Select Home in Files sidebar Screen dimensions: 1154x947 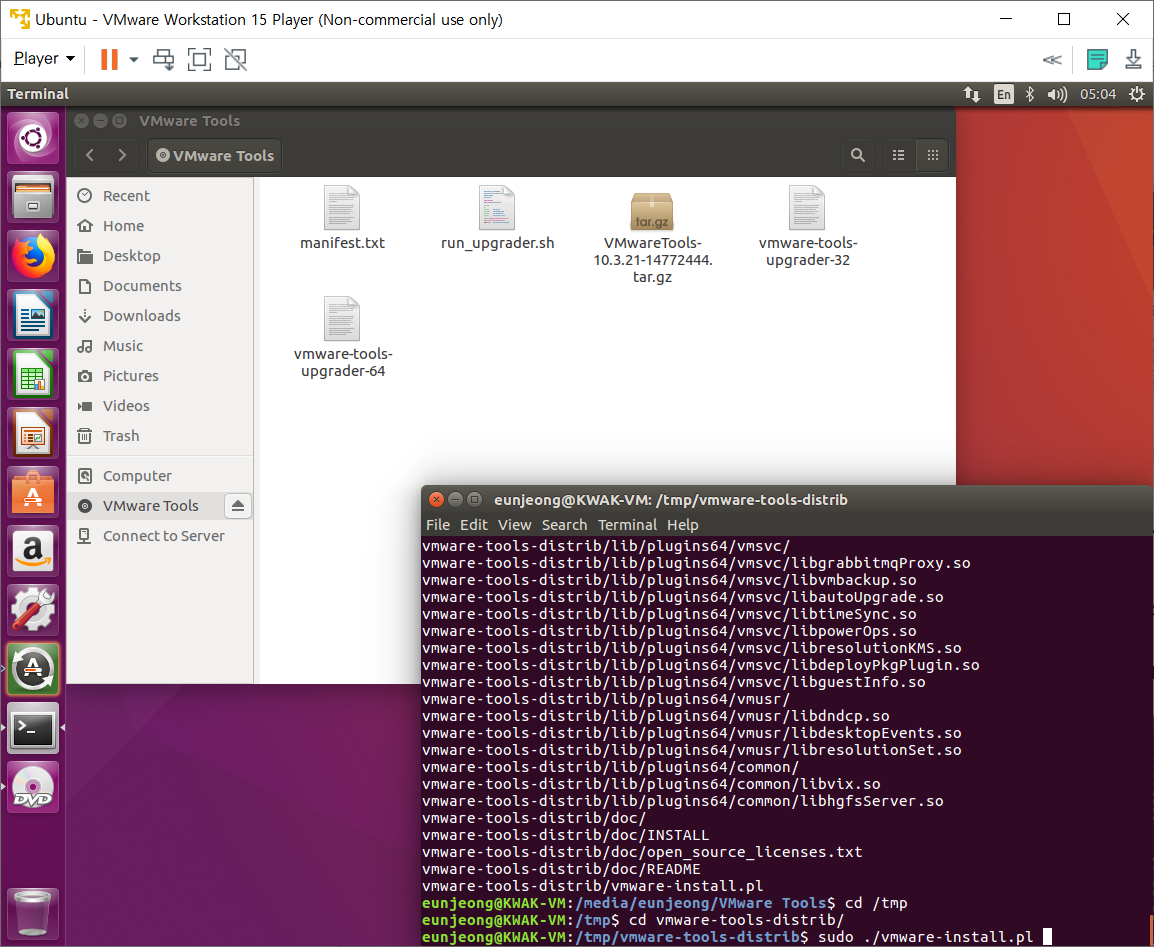(160, 226)
